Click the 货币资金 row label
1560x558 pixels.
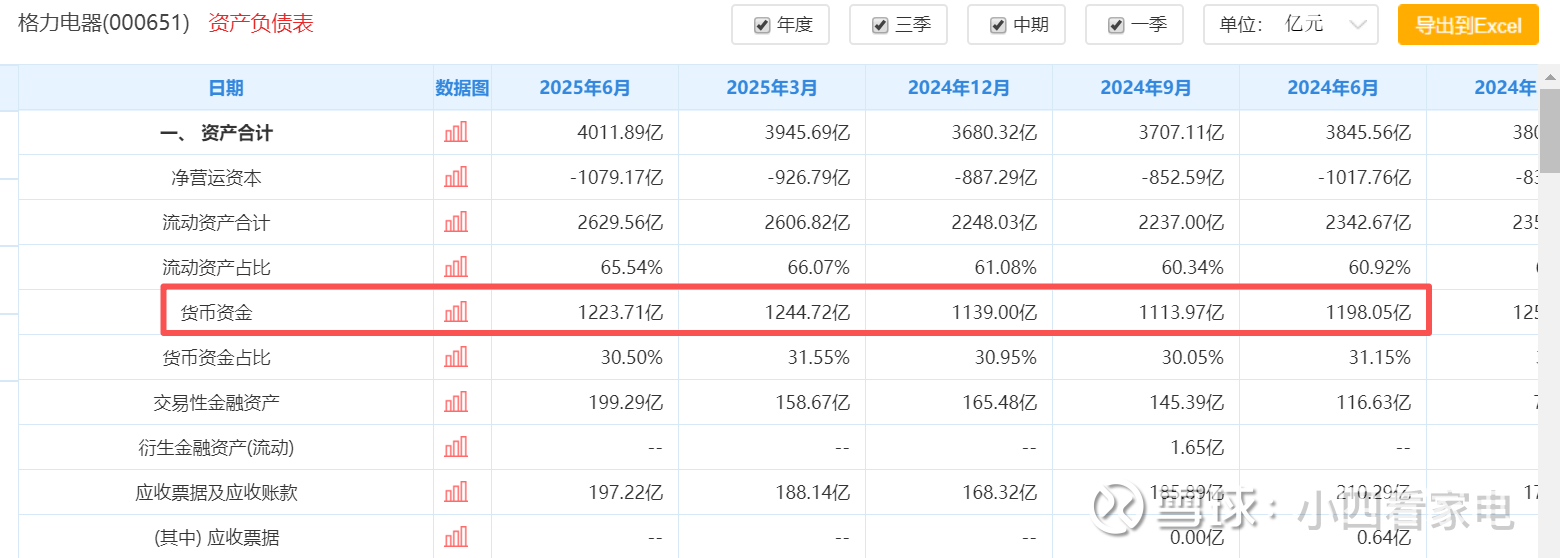[216, 312]
